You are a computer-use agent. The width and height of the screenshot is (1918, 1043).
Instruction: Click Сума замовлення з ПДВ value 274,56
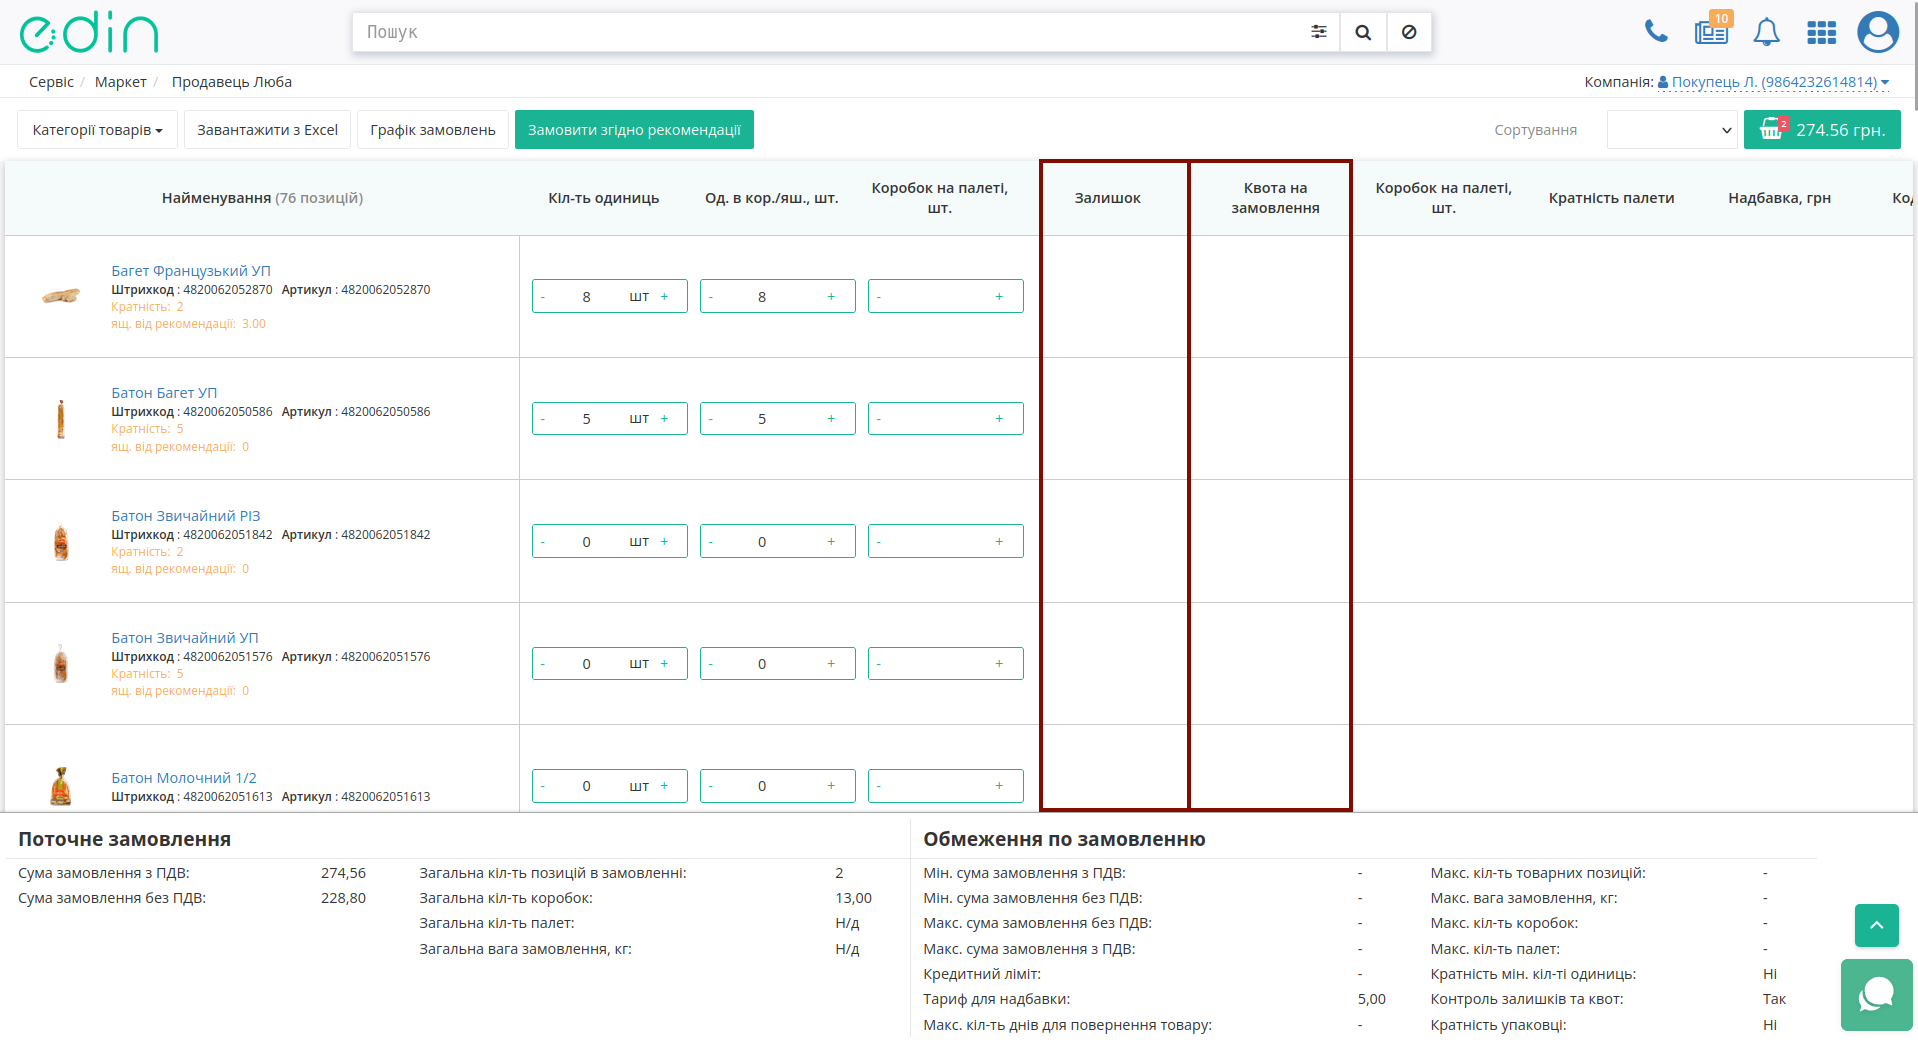tap(343, 873)
